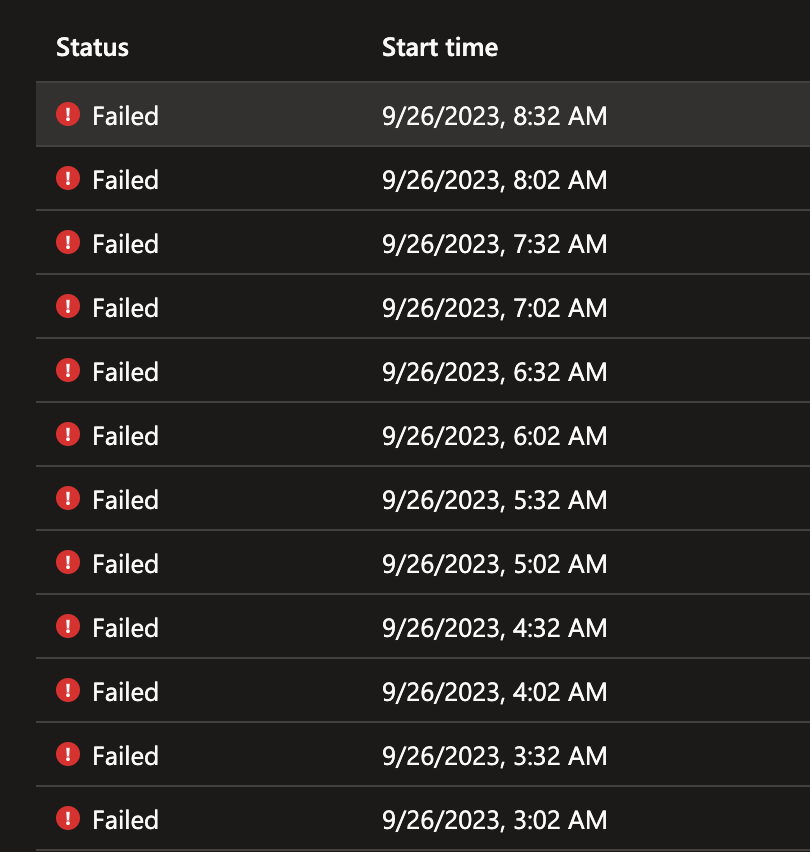810x852 pixels.
Task: Click the error icon on the 5:32 AM row
Action: pyautogui.click(x=68, y=499)
